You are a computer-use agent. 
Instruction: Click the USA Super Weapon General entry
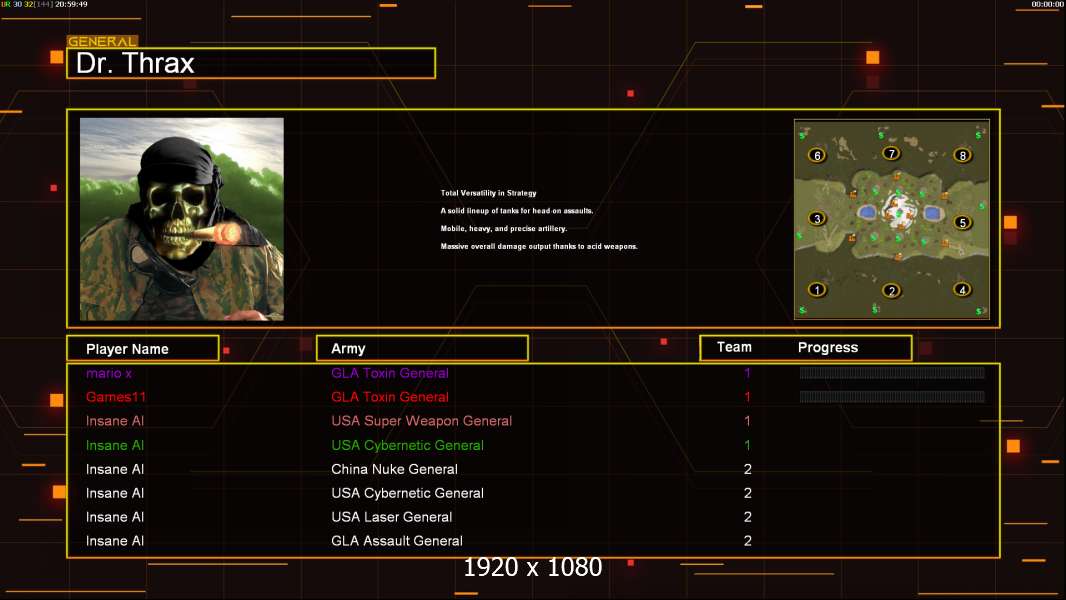click(422, 421)
